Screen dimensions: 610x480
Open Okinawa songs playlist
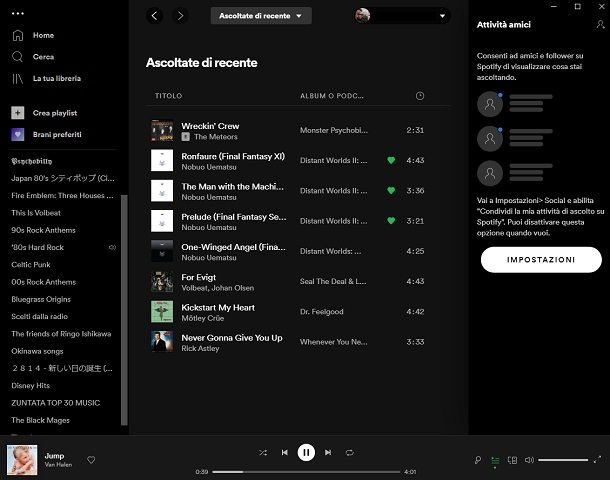(x=37, y=351)
